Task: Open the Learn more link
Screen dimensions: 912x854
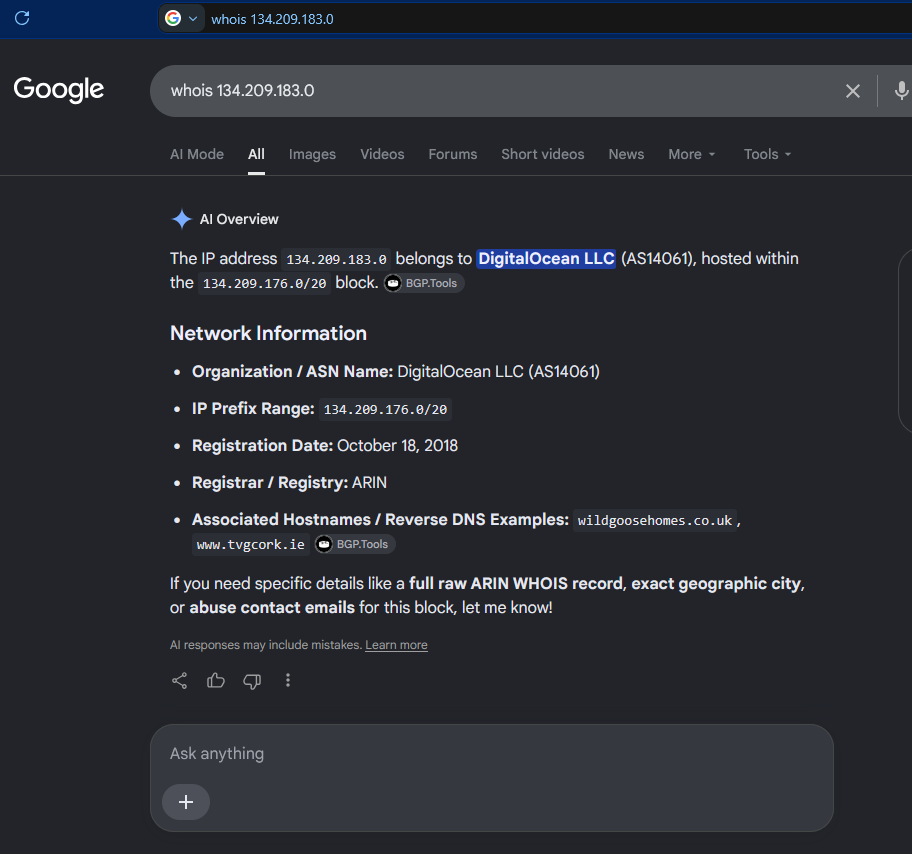Action: 396,645
